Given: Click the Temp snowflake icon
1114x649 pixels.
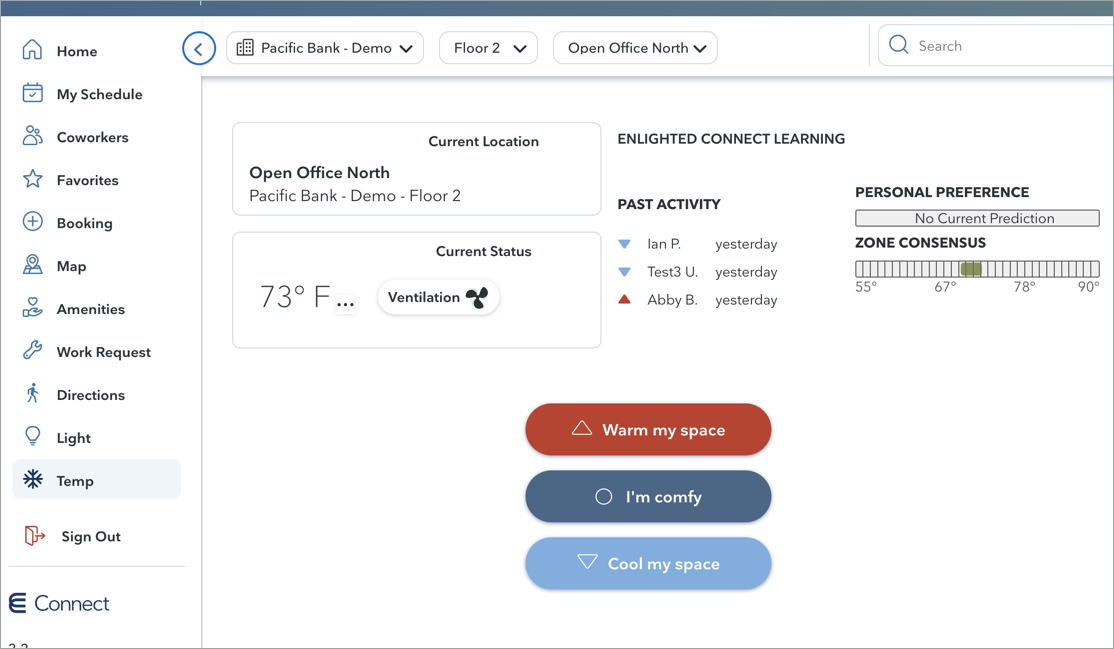Looking at the screenshot, I should pyautogui.click(x=32, y=479).
